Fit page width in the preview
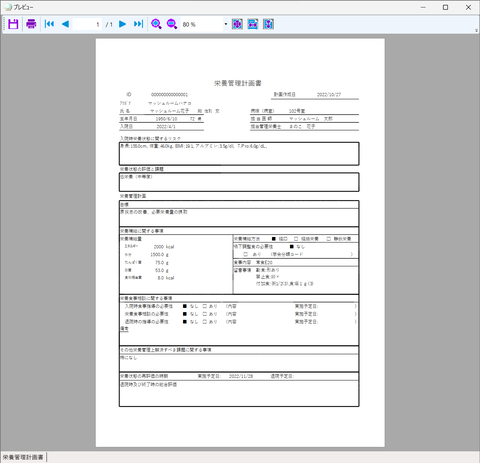 [253, 24]
